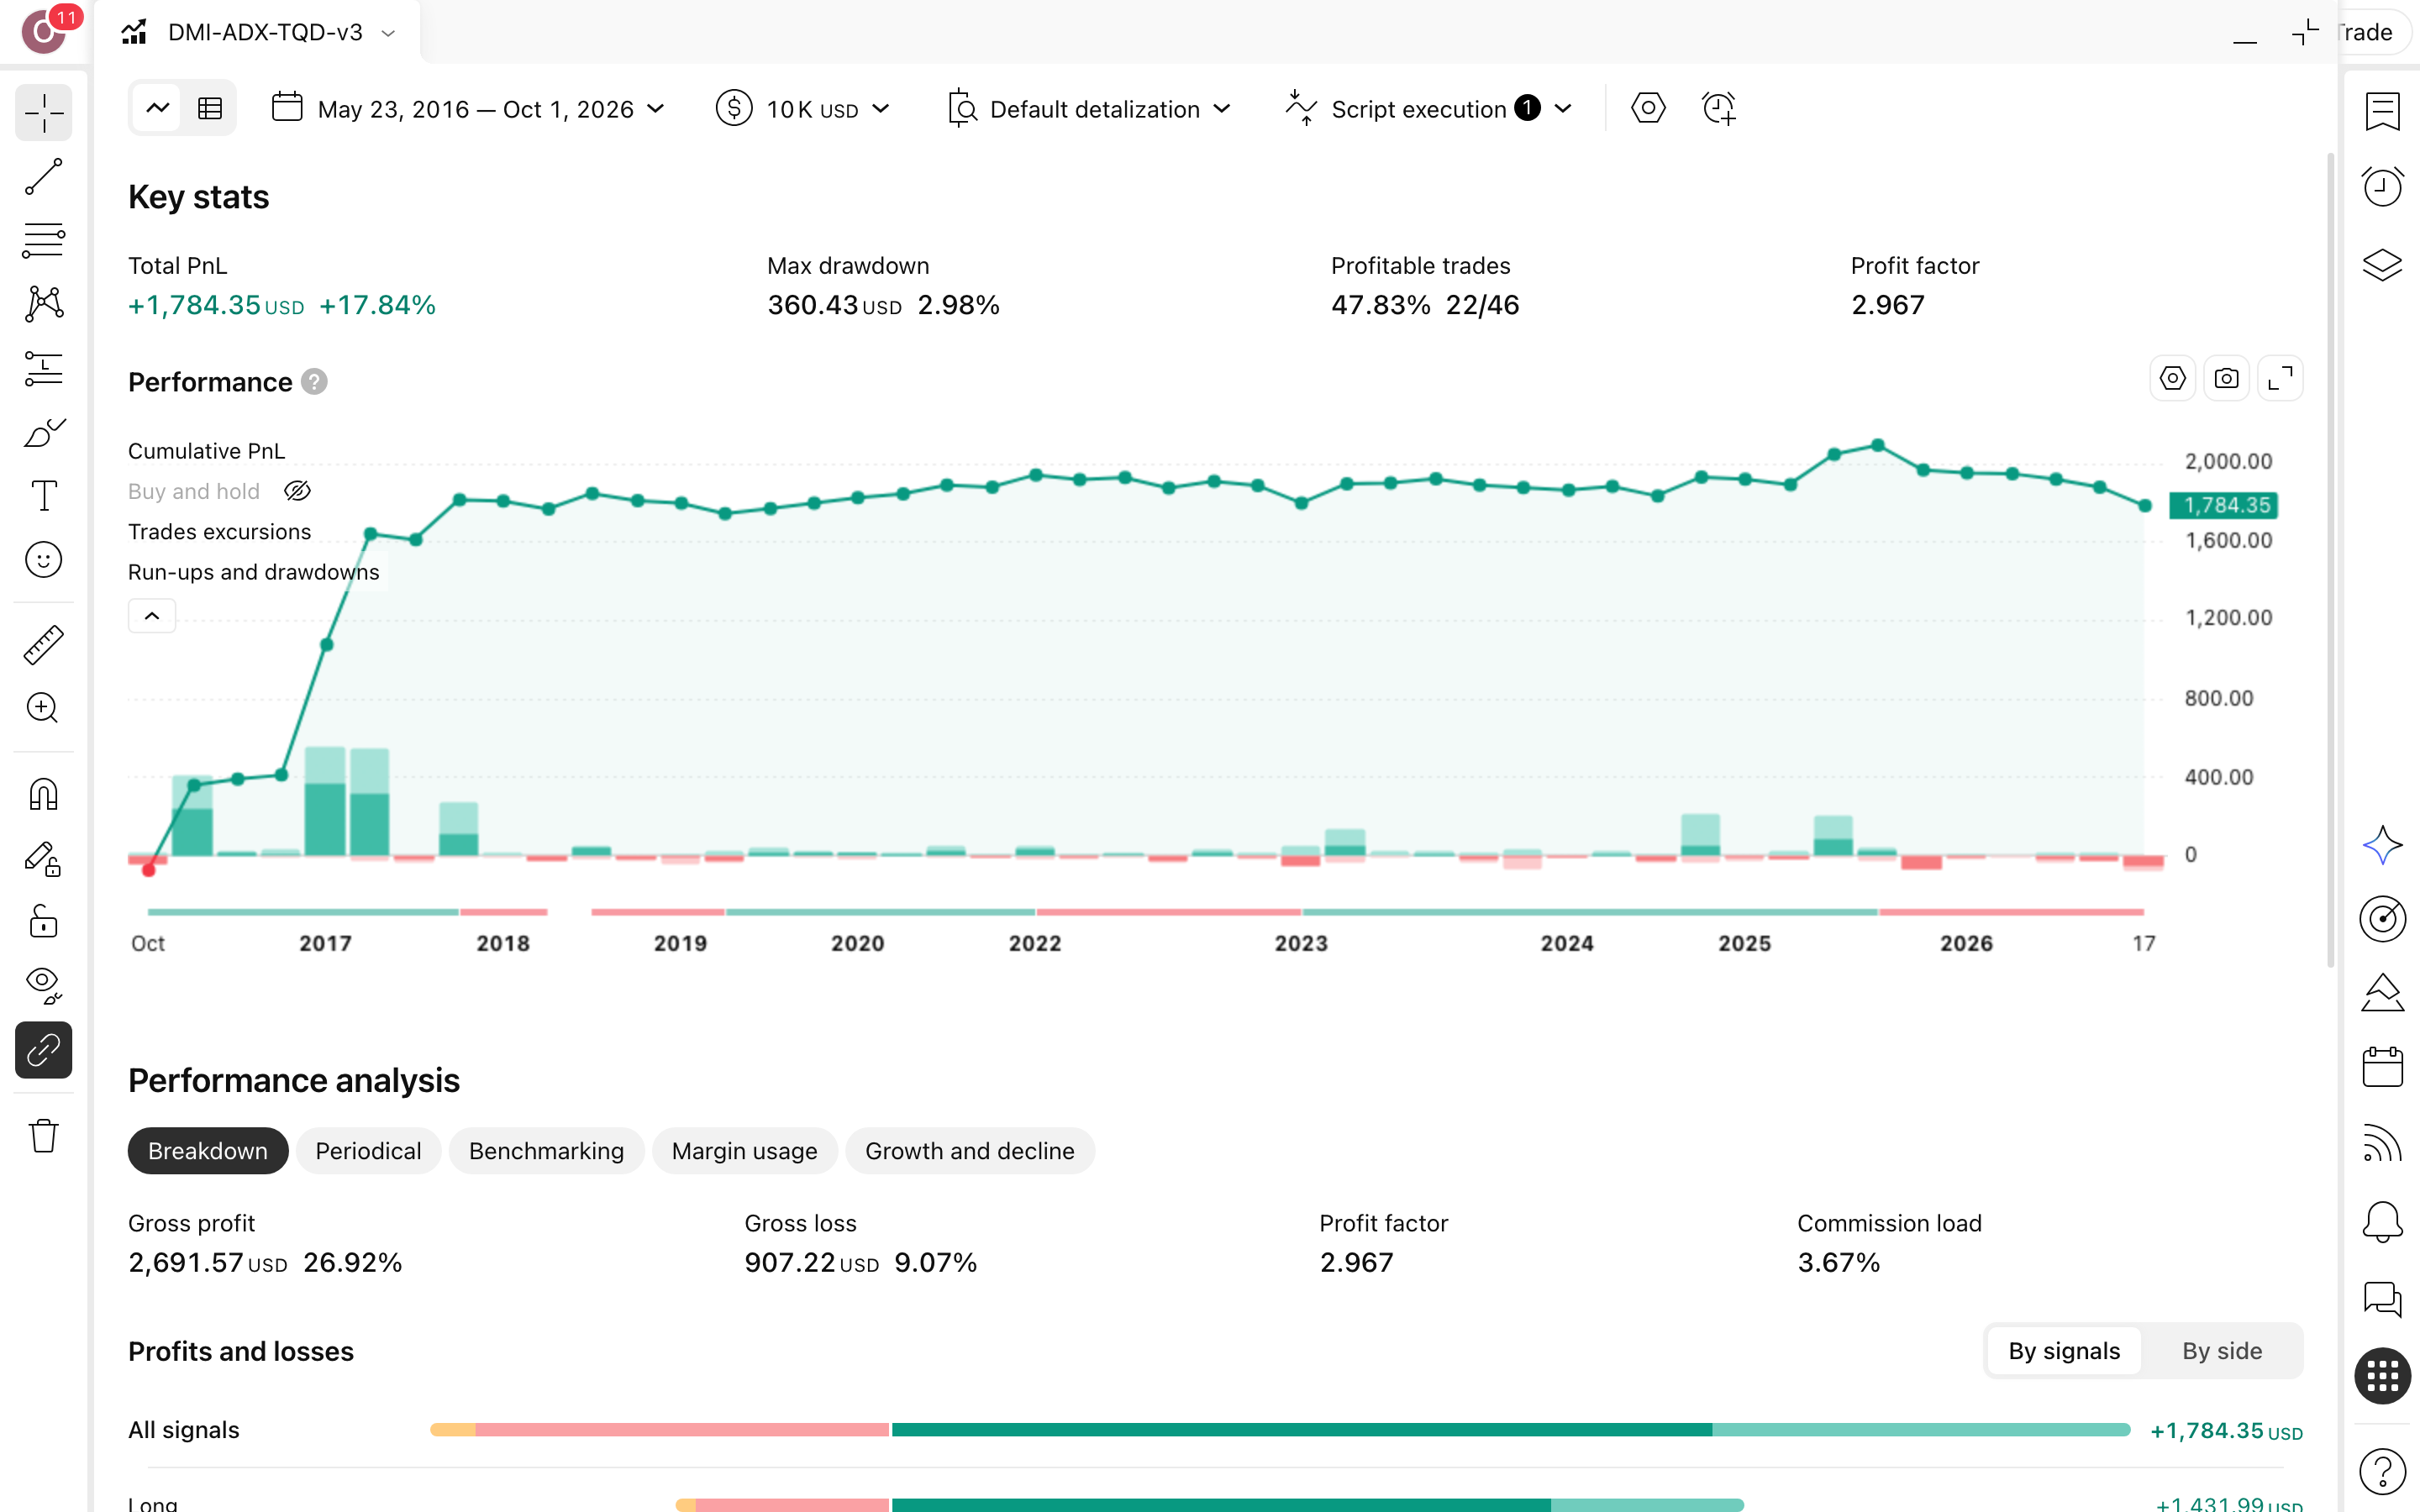Expand the performance chart to fullscreen

2280,379
